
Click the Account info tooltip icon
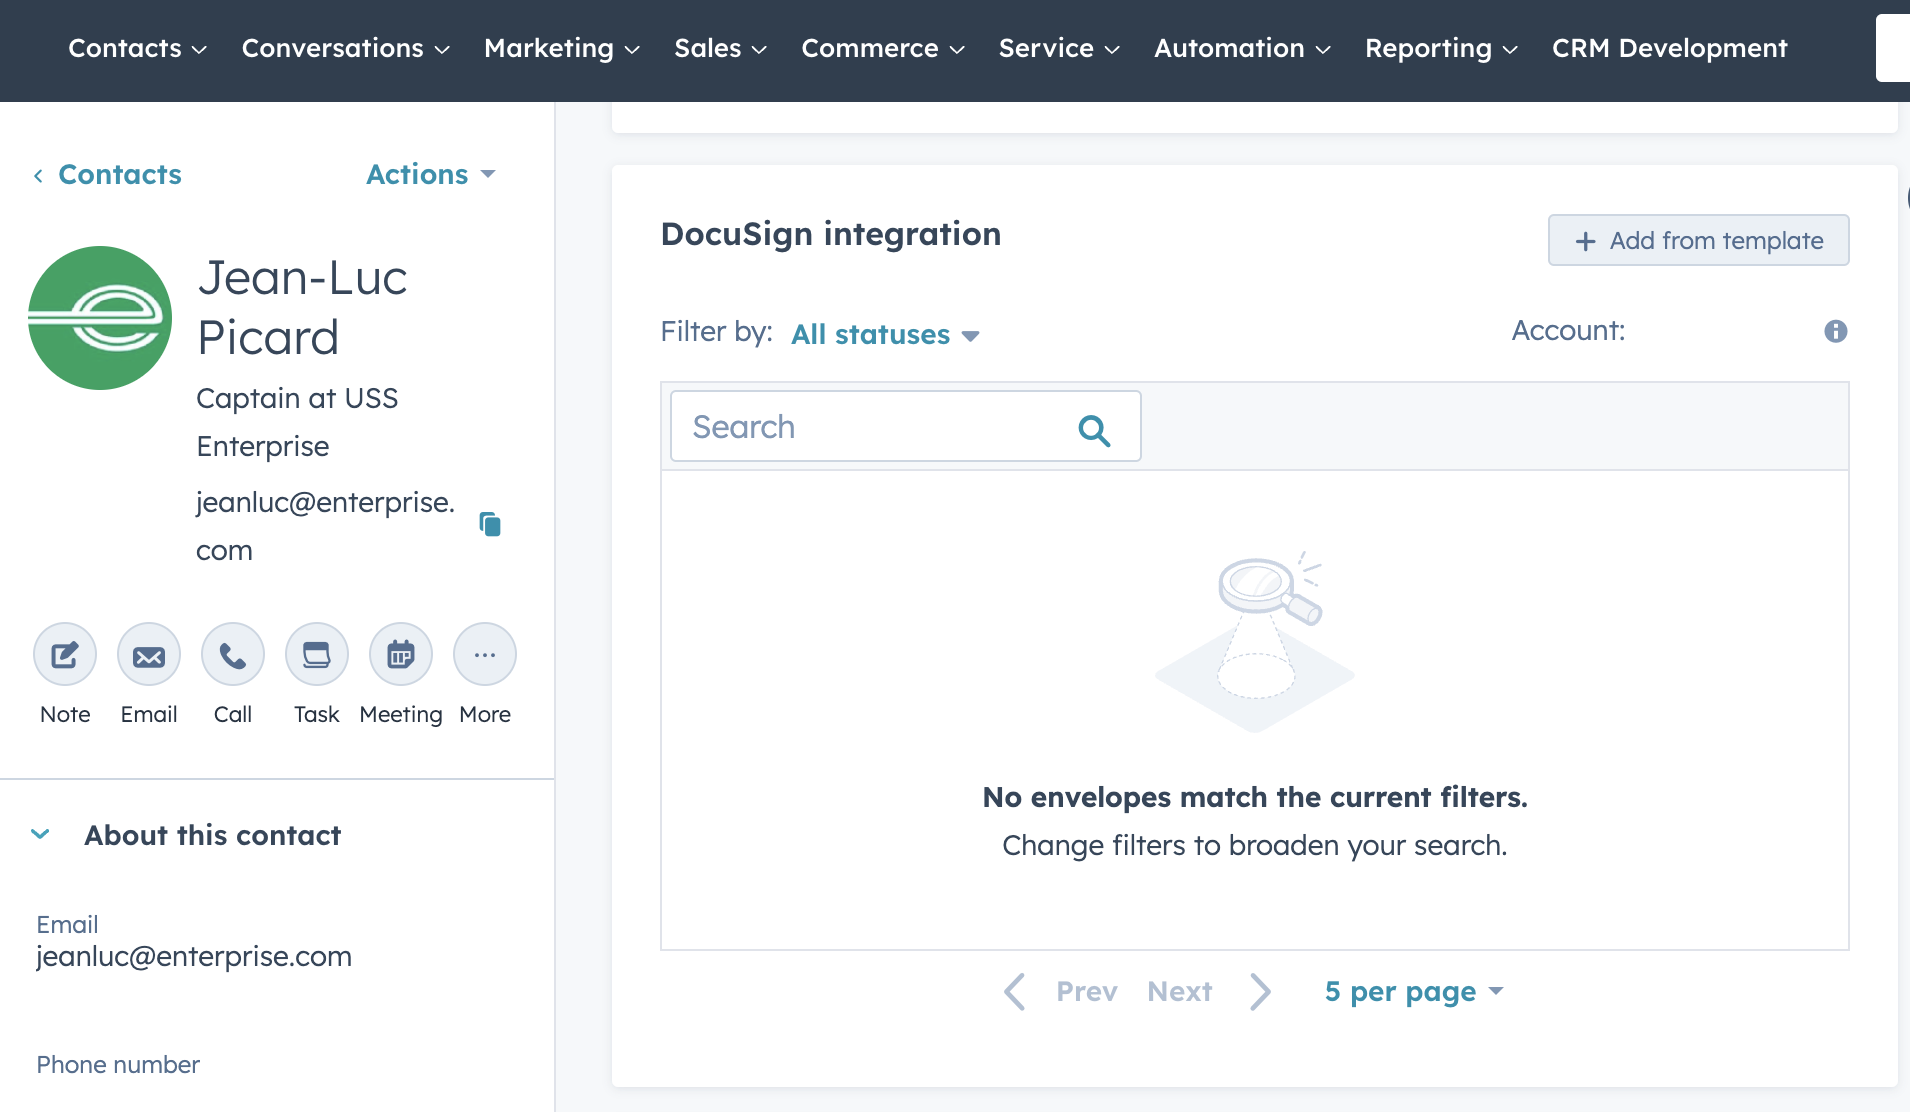[x=1835, y=331]
